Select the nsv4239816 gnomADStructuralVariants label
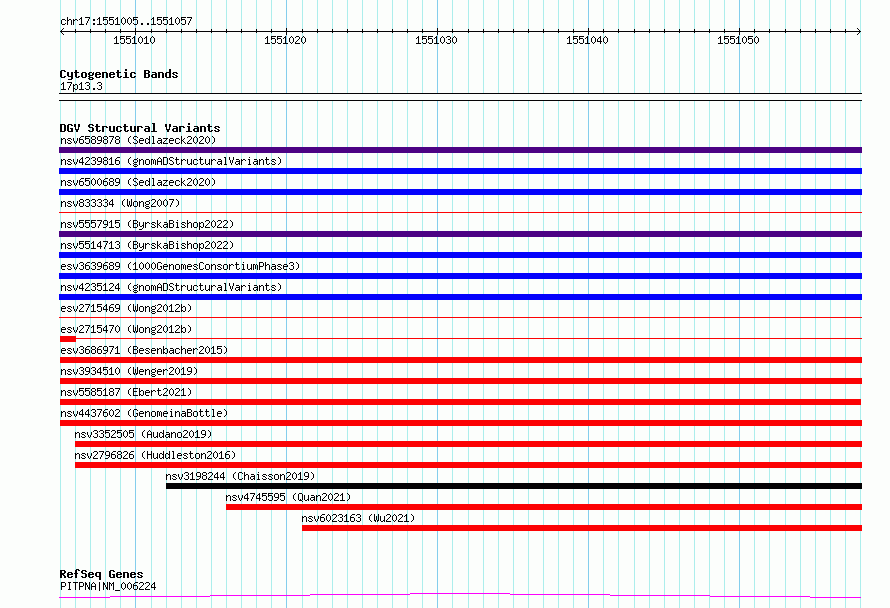The image size is (890, 608). click(171, 161)
